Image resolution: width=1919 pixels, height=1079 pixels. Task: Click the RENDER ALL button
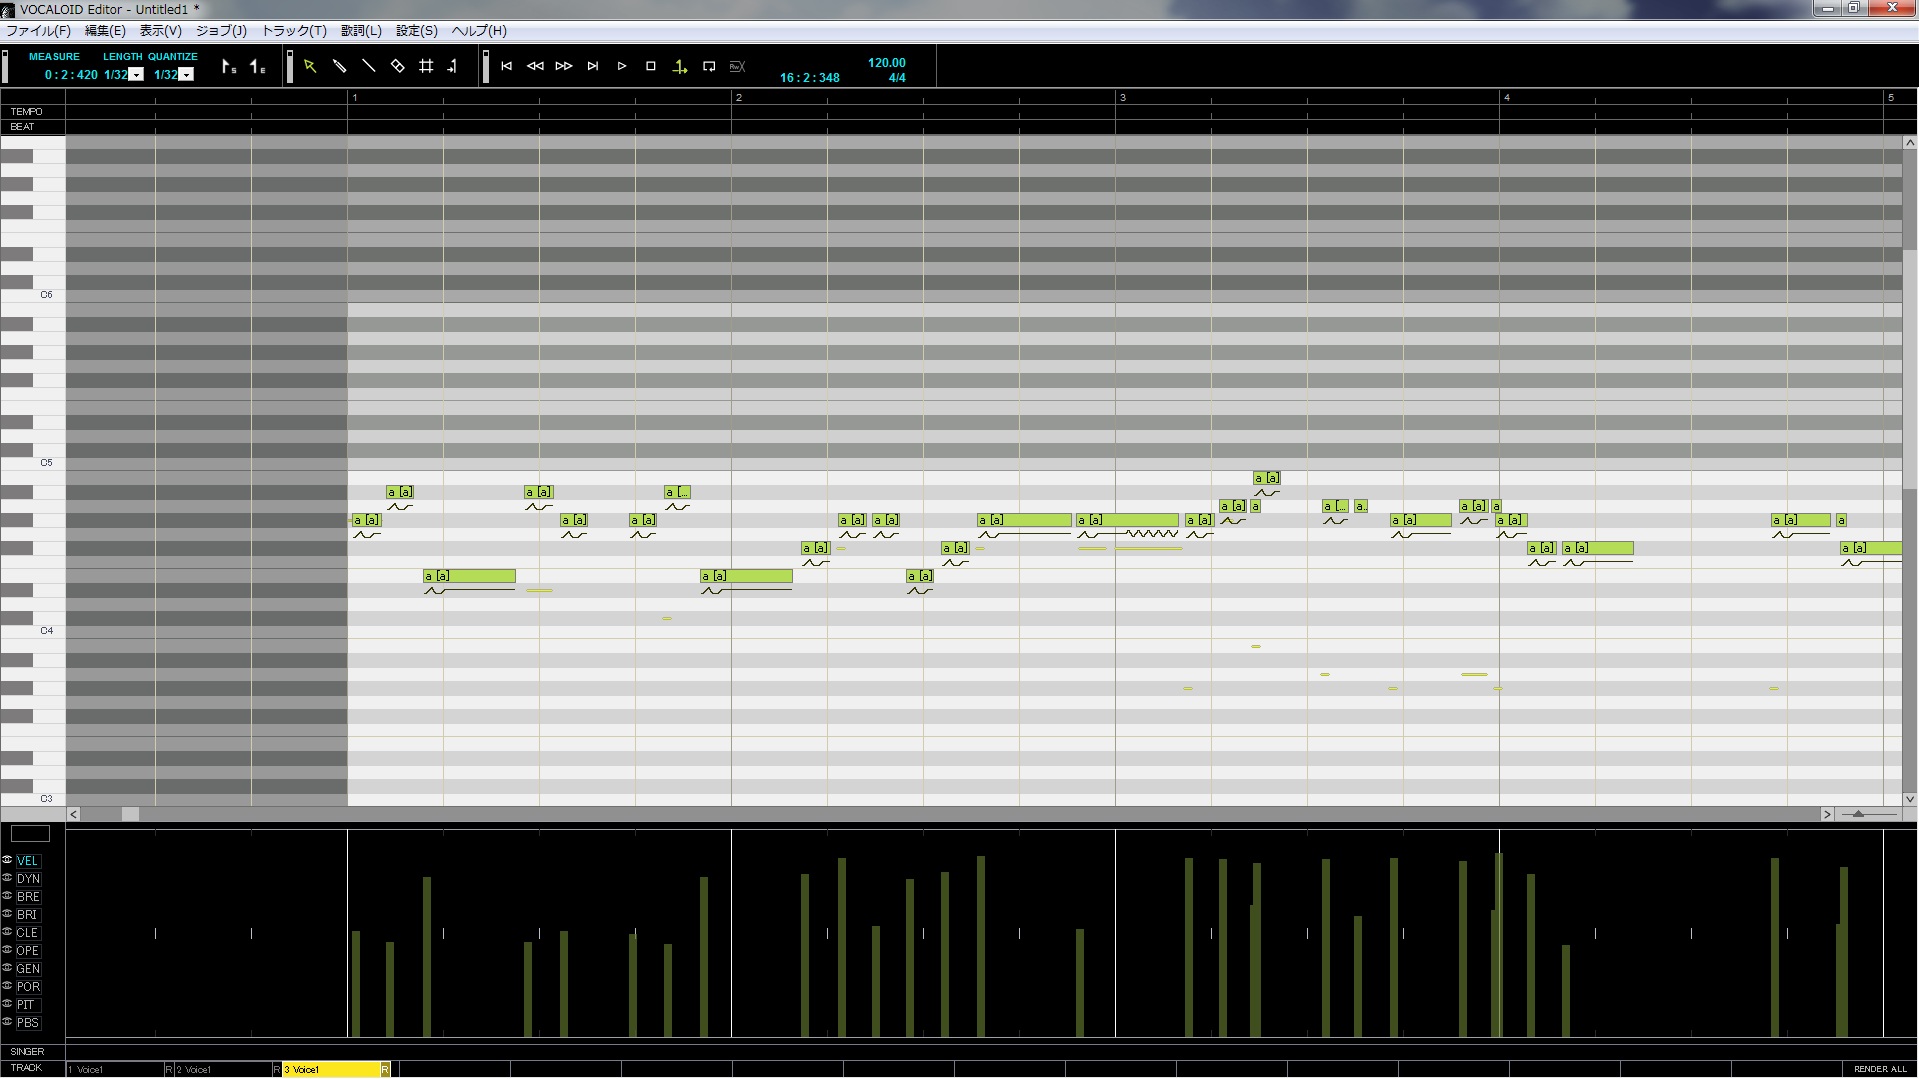click(1880, 1069)
